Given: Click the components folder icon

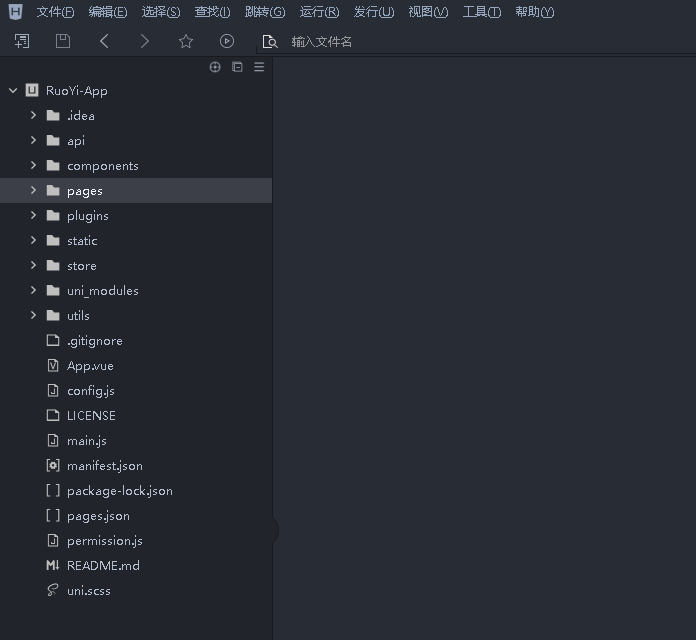Looking at the screenshot, I should click(x=53, y=166).
